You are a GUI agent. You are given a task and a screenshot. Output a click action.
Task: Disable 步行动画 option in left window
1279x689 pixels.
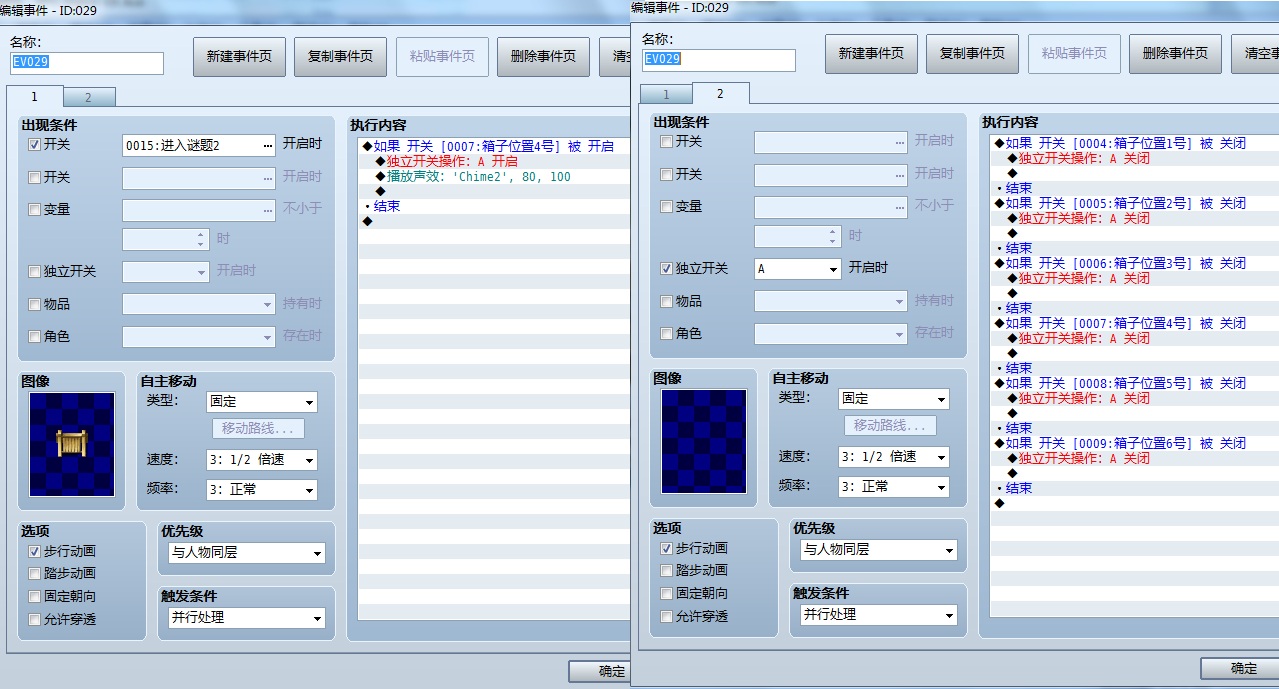pyautogui.click(x=35, y=551)
